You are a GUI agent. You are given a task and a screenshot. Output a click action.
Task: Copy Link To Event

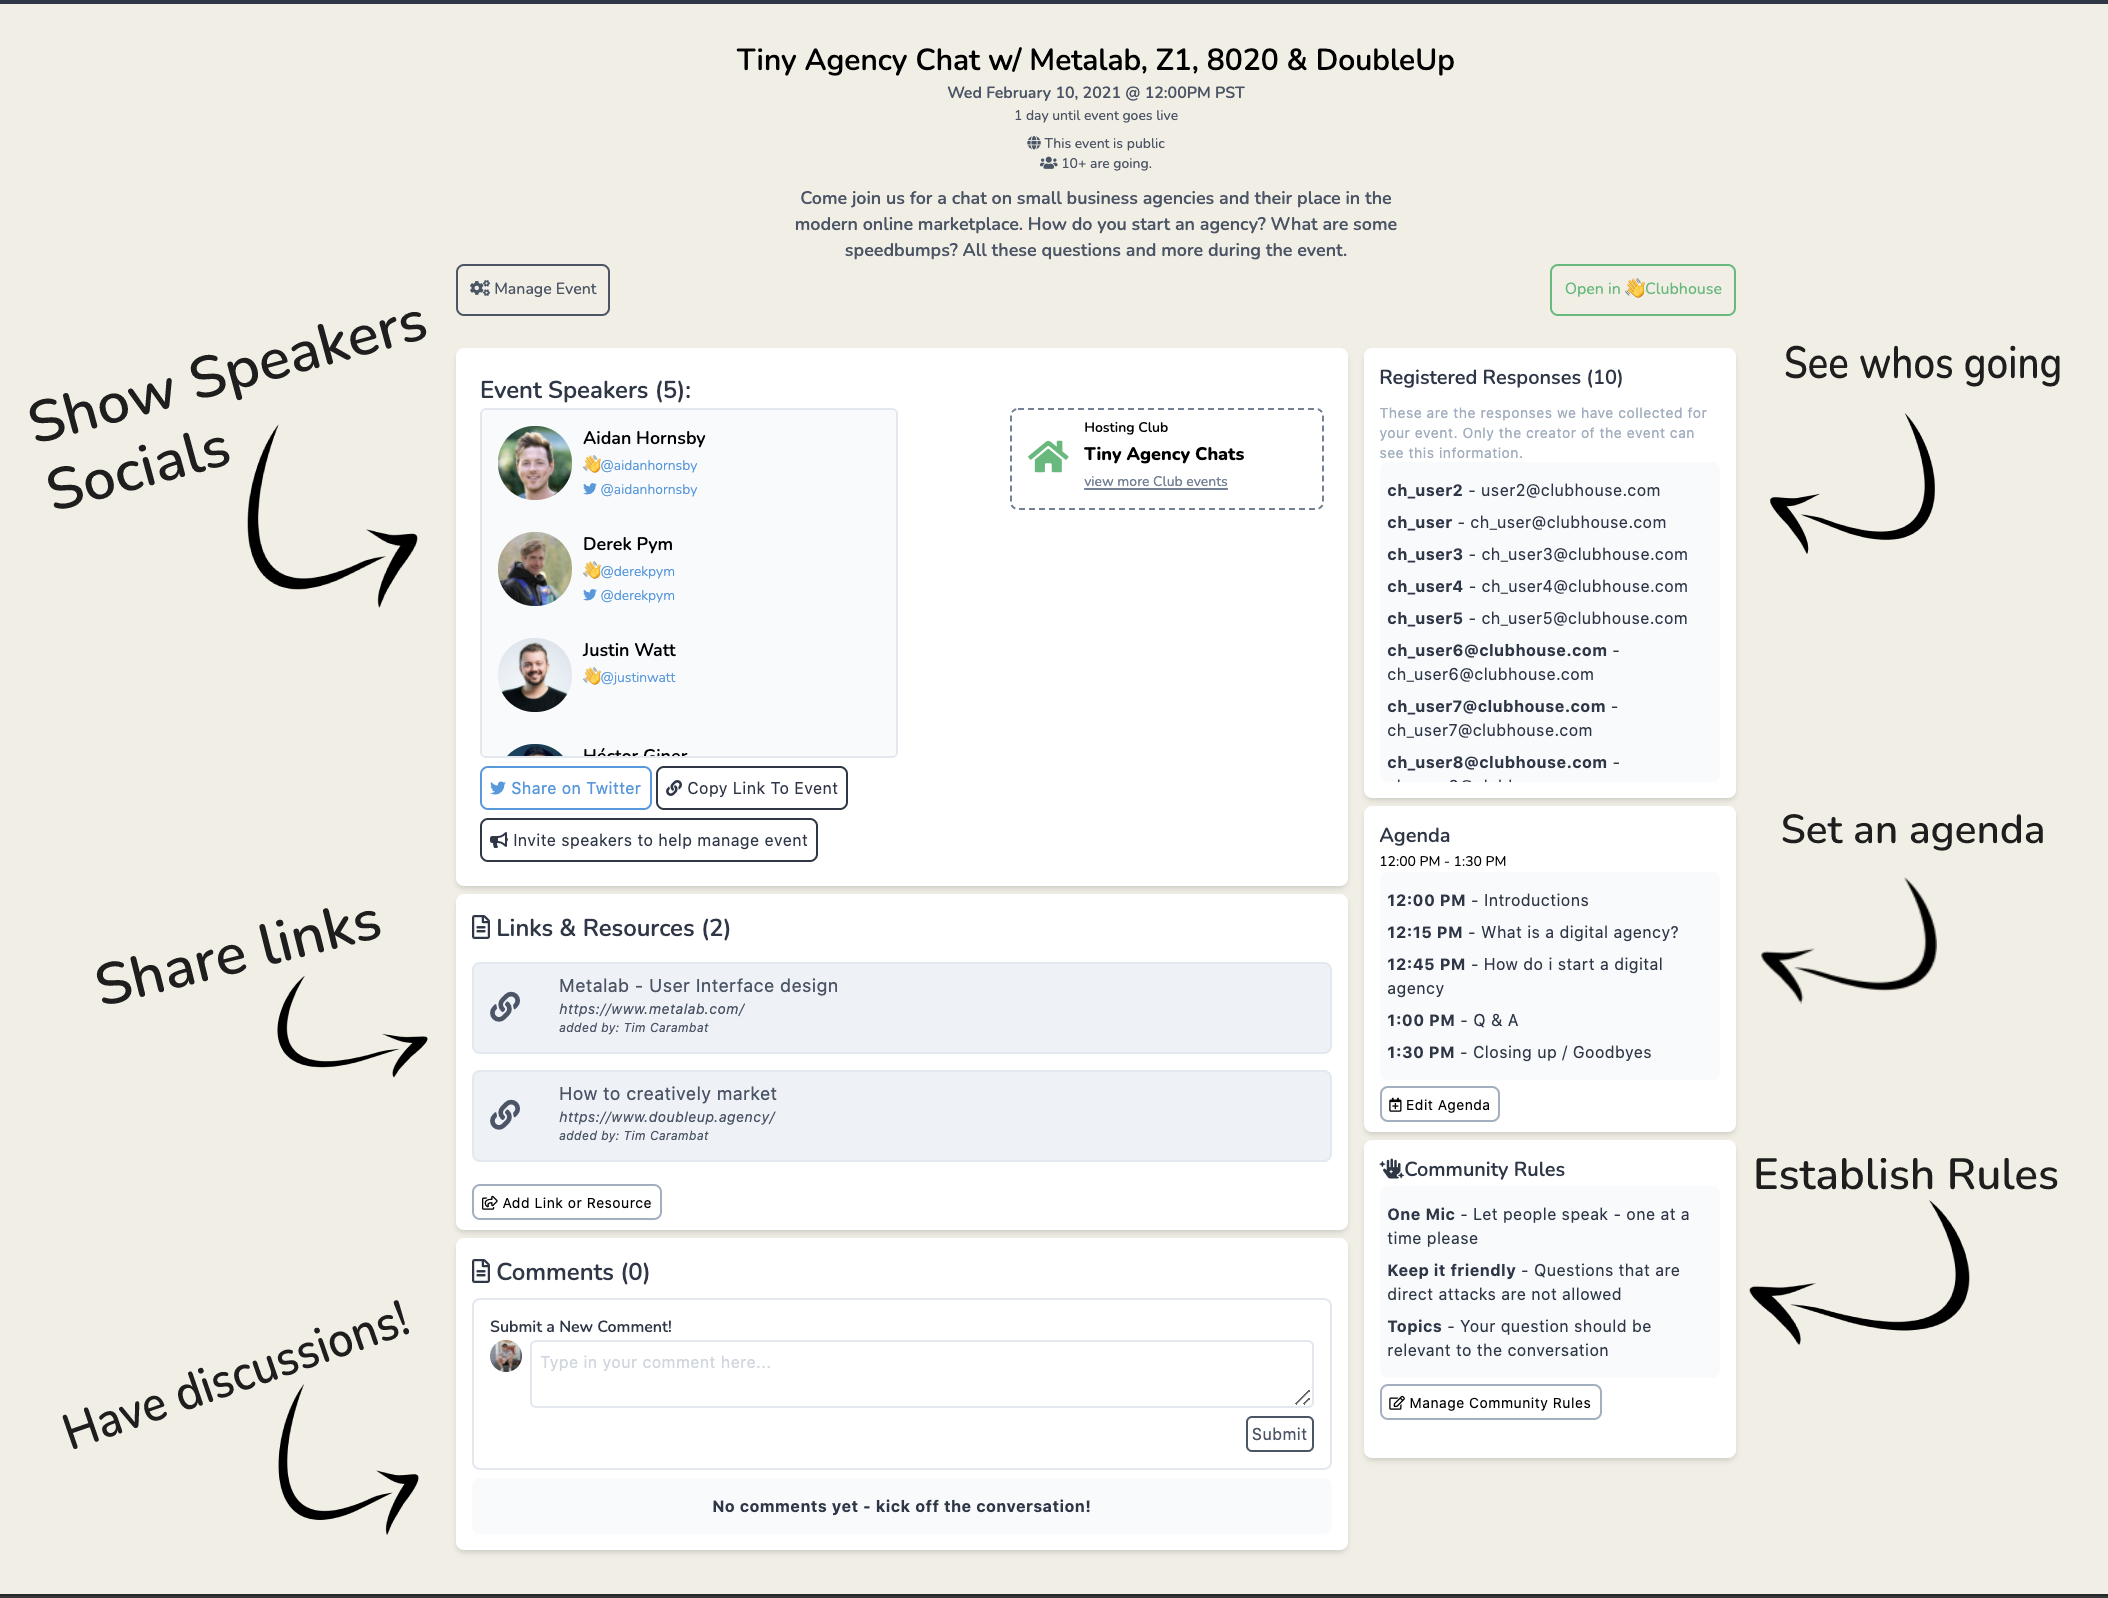(752, 788)
